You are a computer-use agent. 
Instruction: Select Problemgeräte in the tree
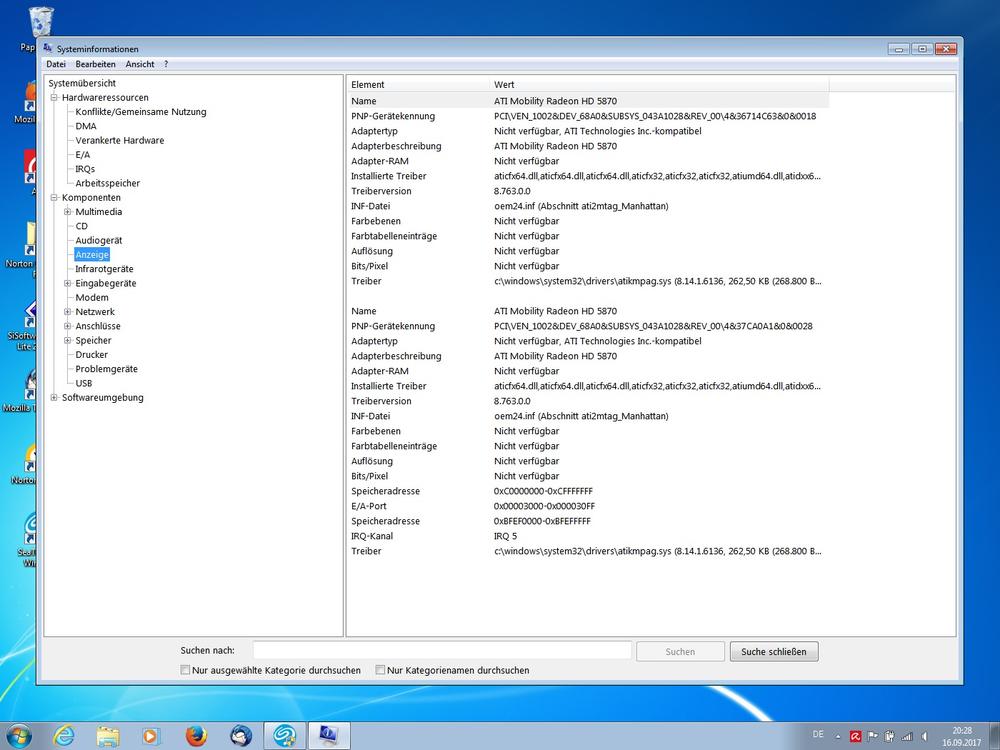tap(106, 369)
